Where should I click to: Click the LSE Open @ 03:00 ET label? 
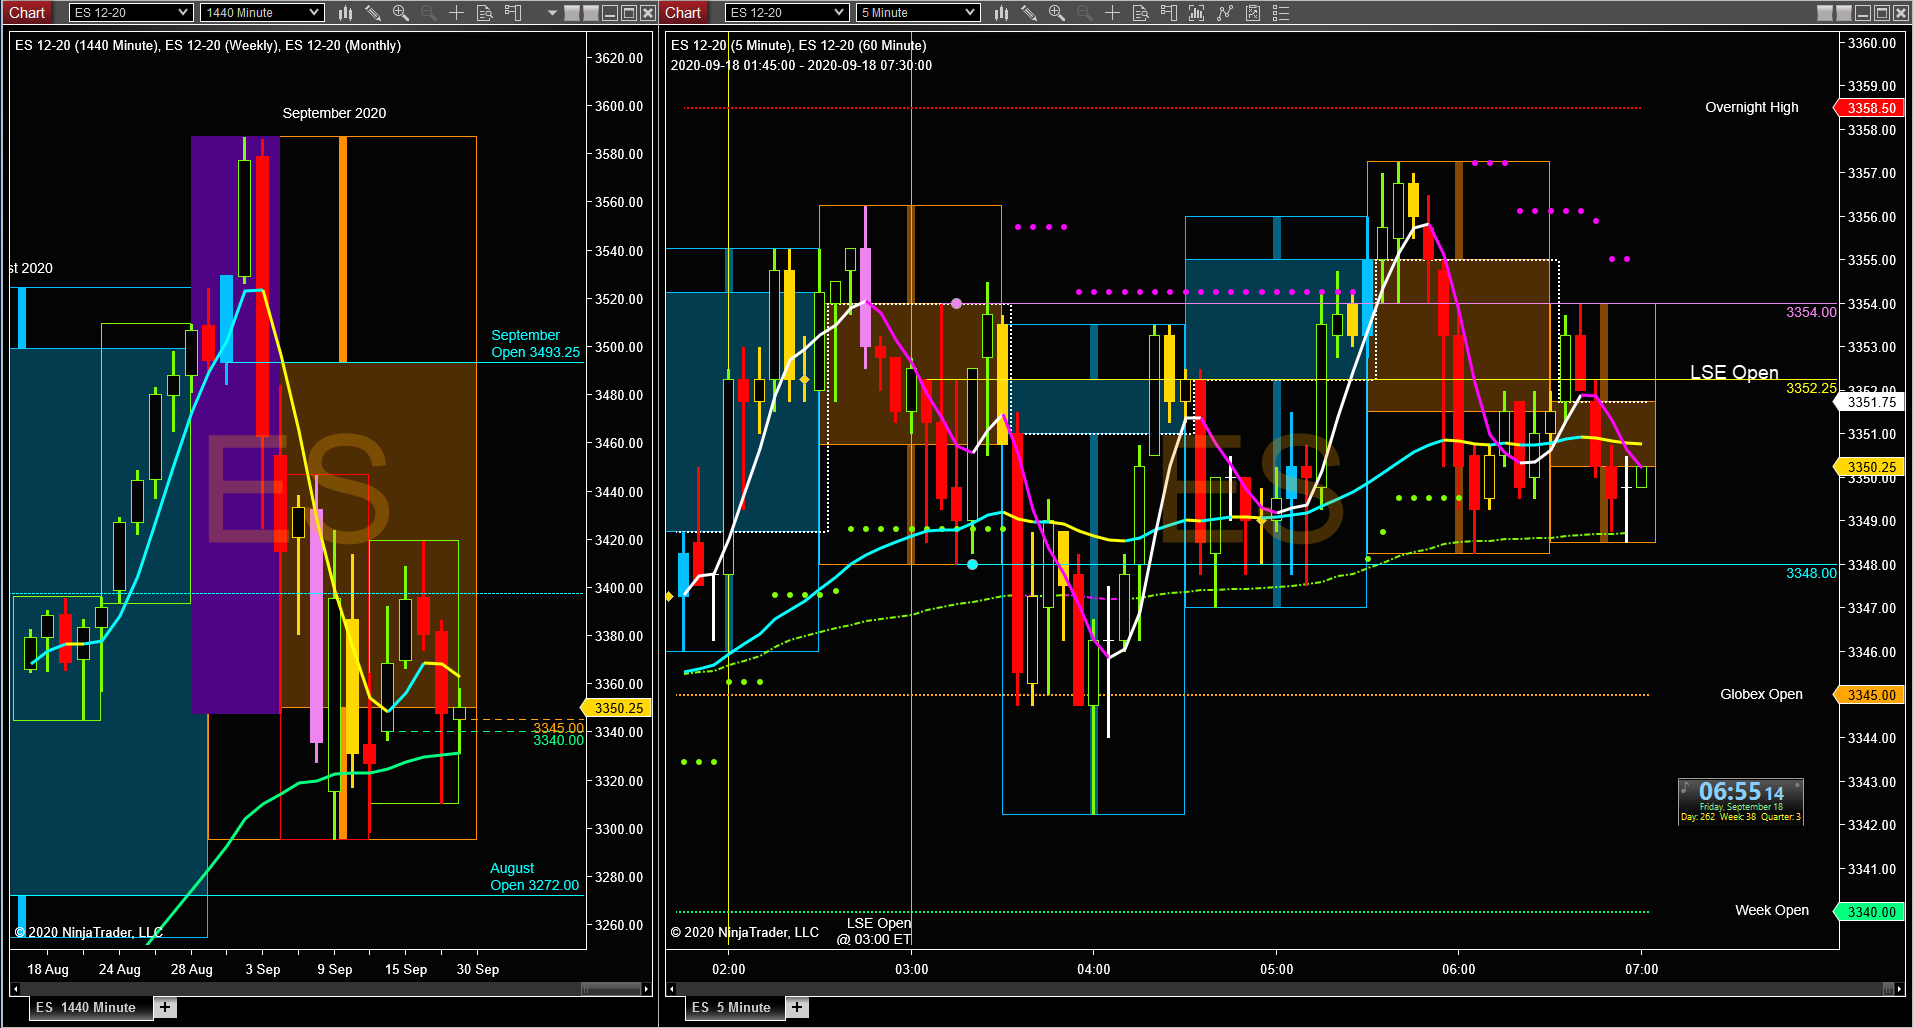click(x=874, y=931)
